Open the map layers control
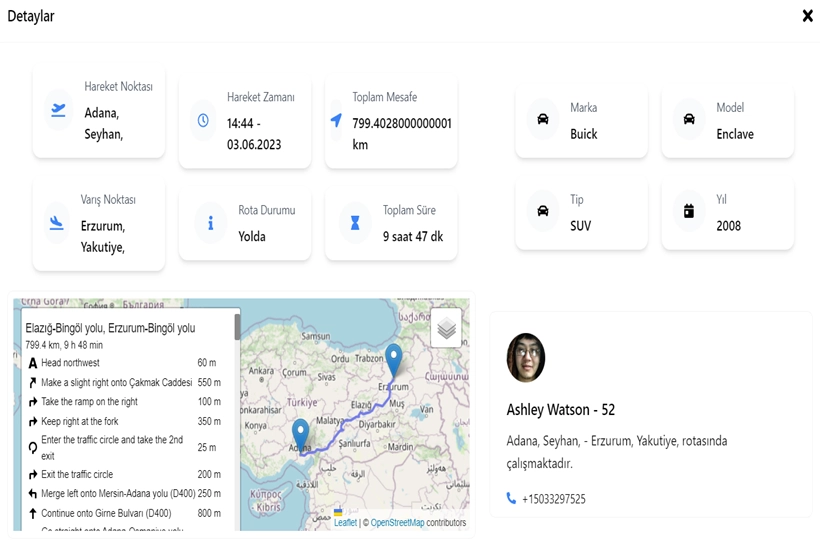Image resolution: width=822 pixels, height=550 pixels. (446, 328)
